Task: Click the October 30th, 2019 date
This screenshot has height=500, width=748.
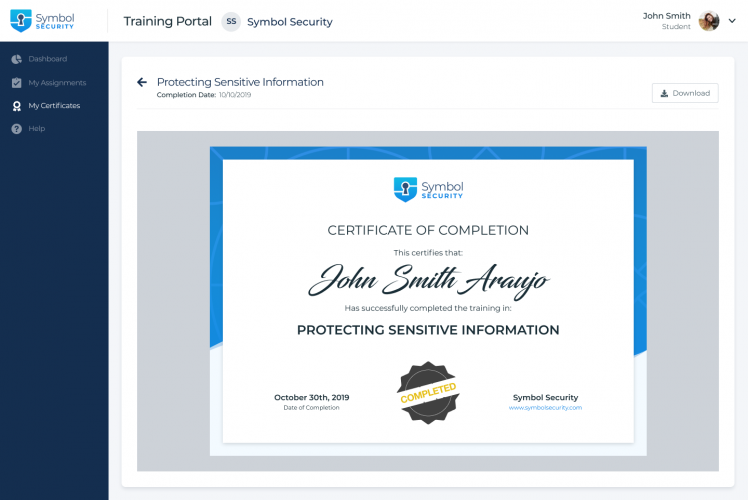Action: pos(312,397)
